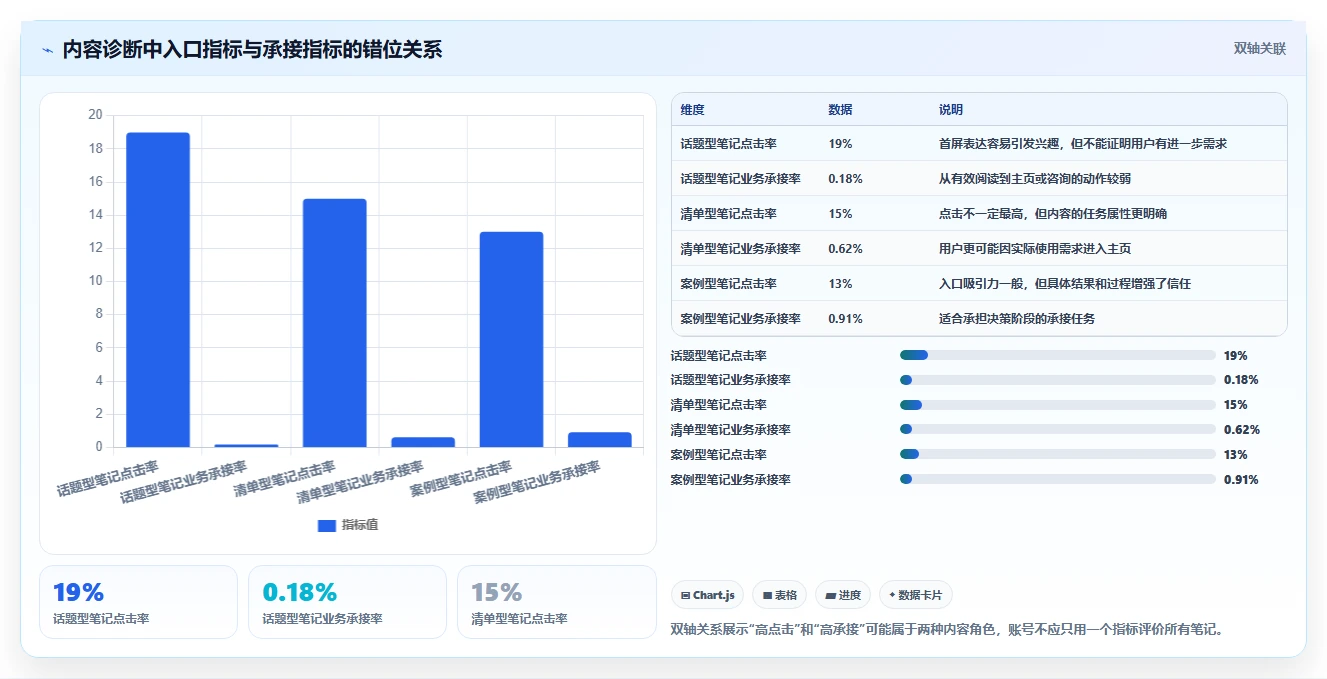Click the 话题型笔记业务承接率 progress bar
The height and width of the screenshot is (679, 1327).
(1058, 380)
